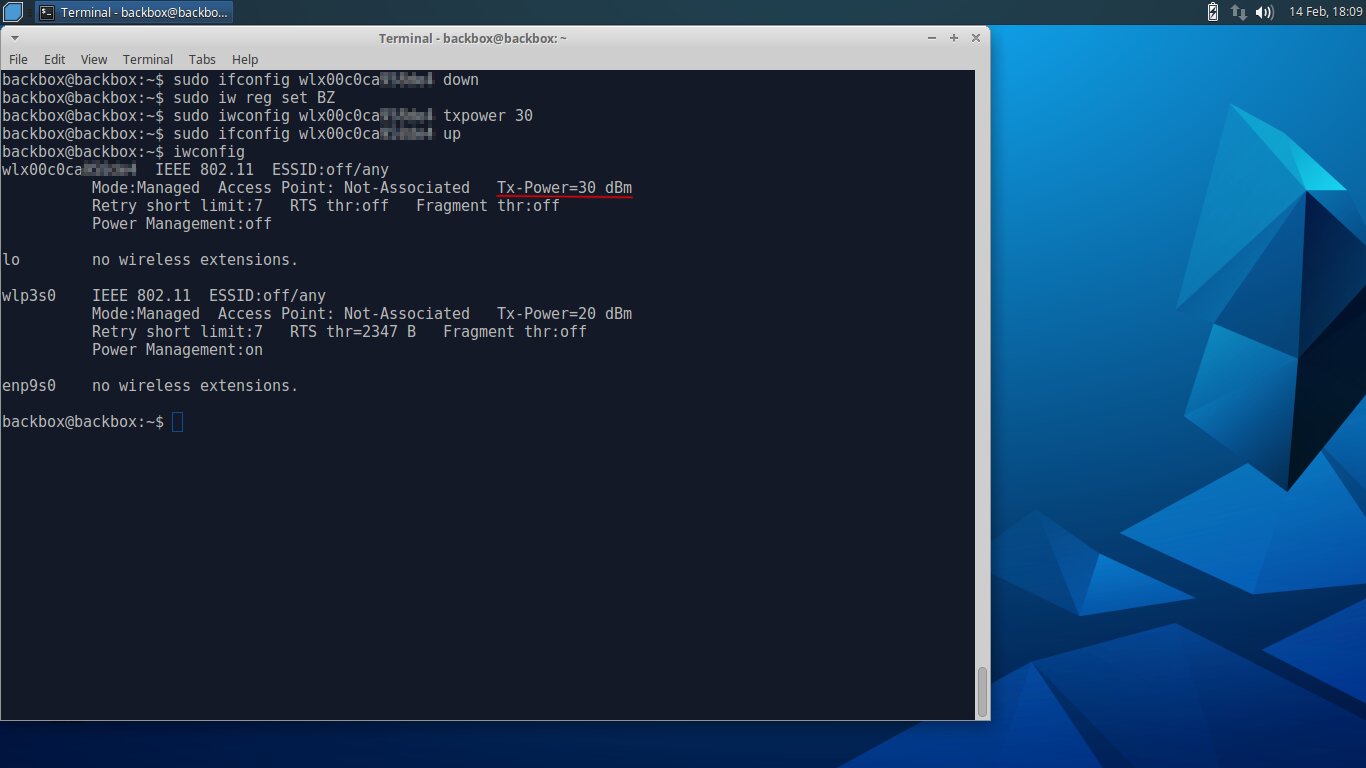Image resolution: width=1366 pixels, height=768 pixels.
Task: Click the Terminal window title bar text
Action: pyautogui.click(x=472, y=38)
